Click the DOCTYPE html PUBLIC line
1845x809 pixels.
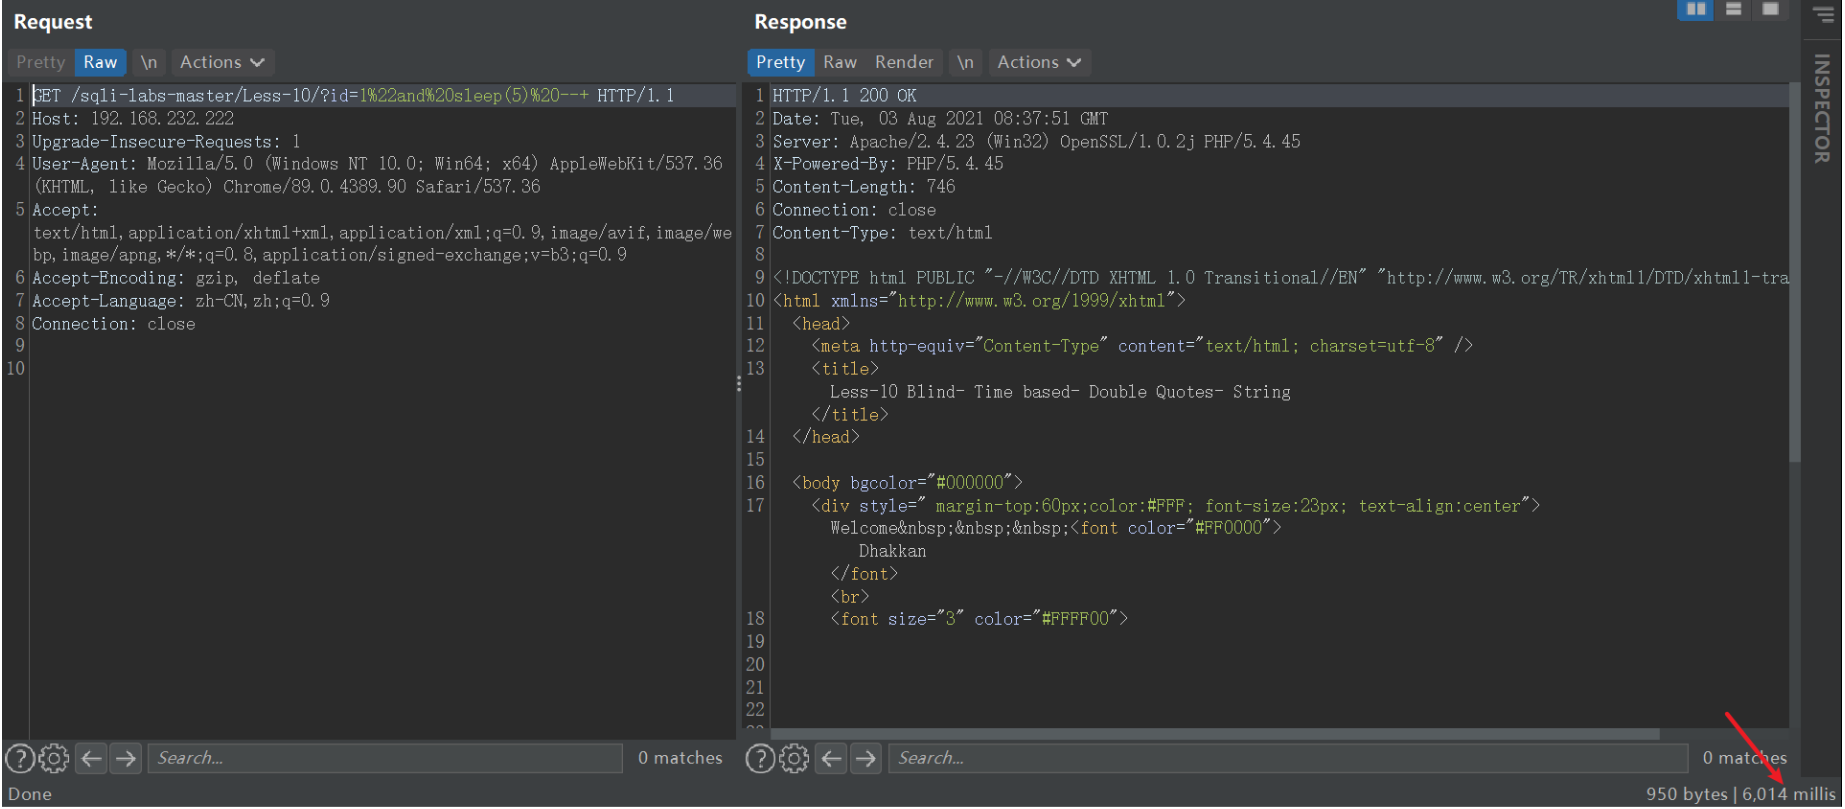tap(1281, 278)
